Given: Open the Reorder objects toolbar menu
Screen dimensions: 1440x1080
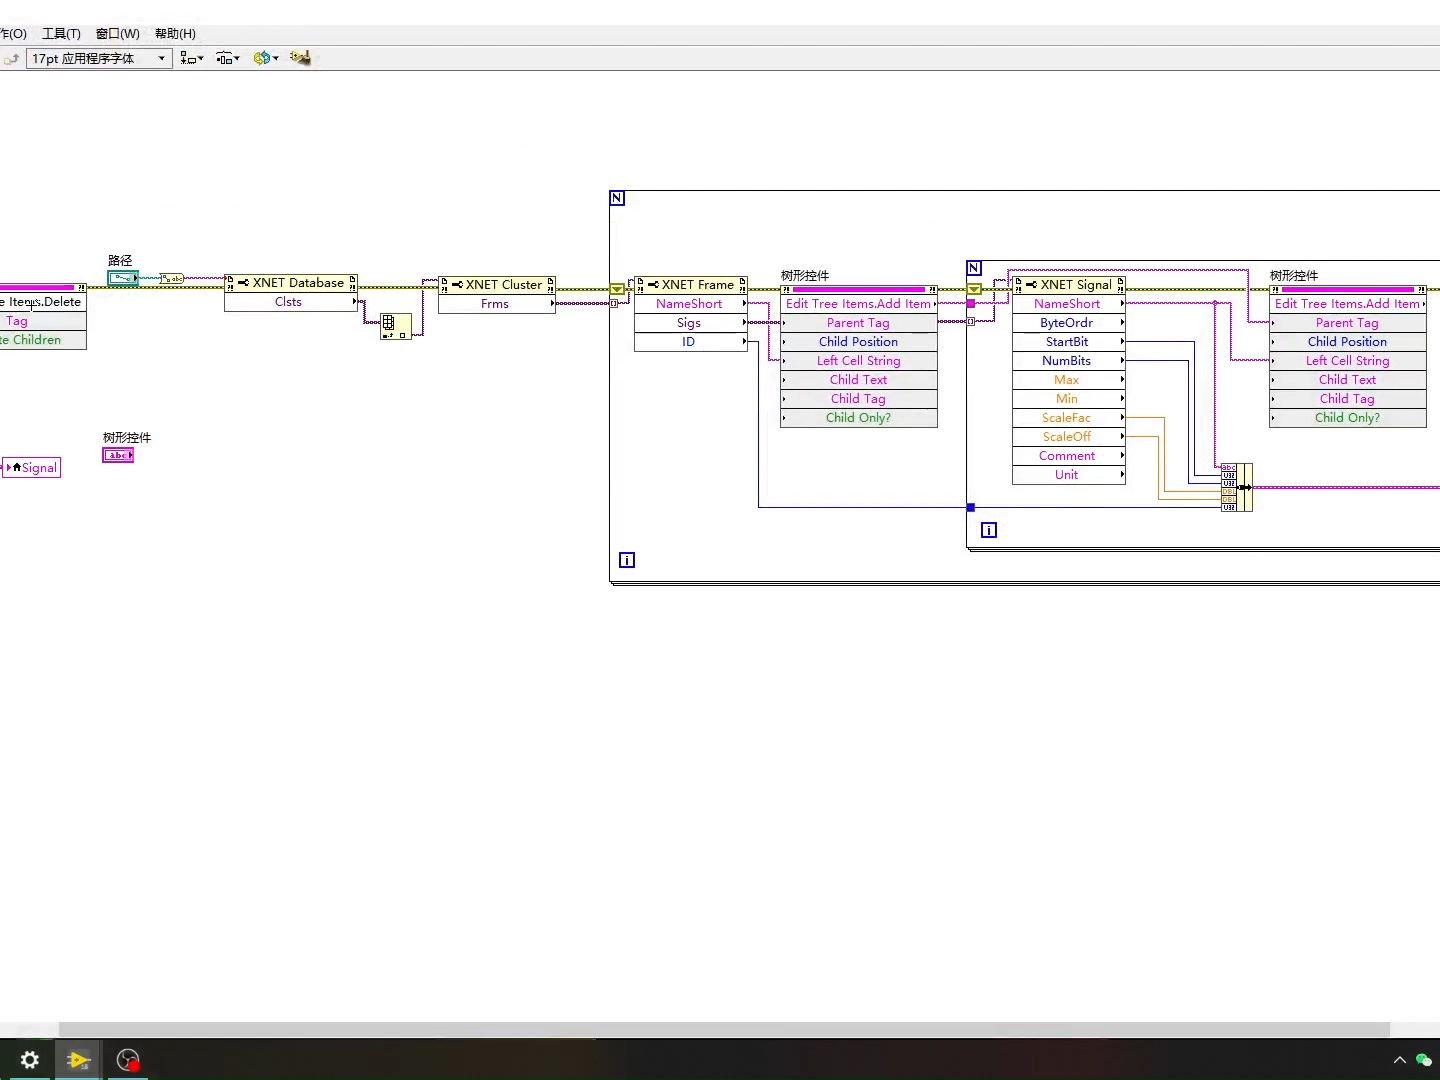Looking at the screenshot, I should click(265, 58).
